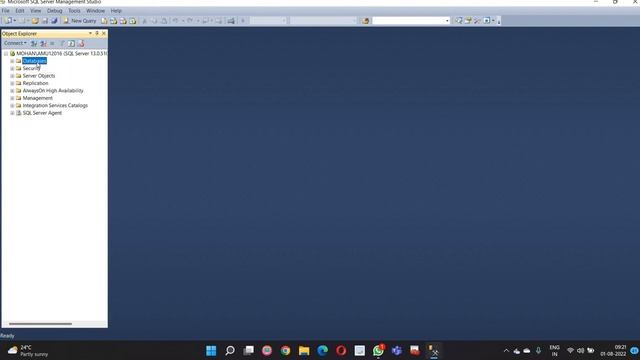
Task: Open the Help menu
Action: click(x=116, y=11)
